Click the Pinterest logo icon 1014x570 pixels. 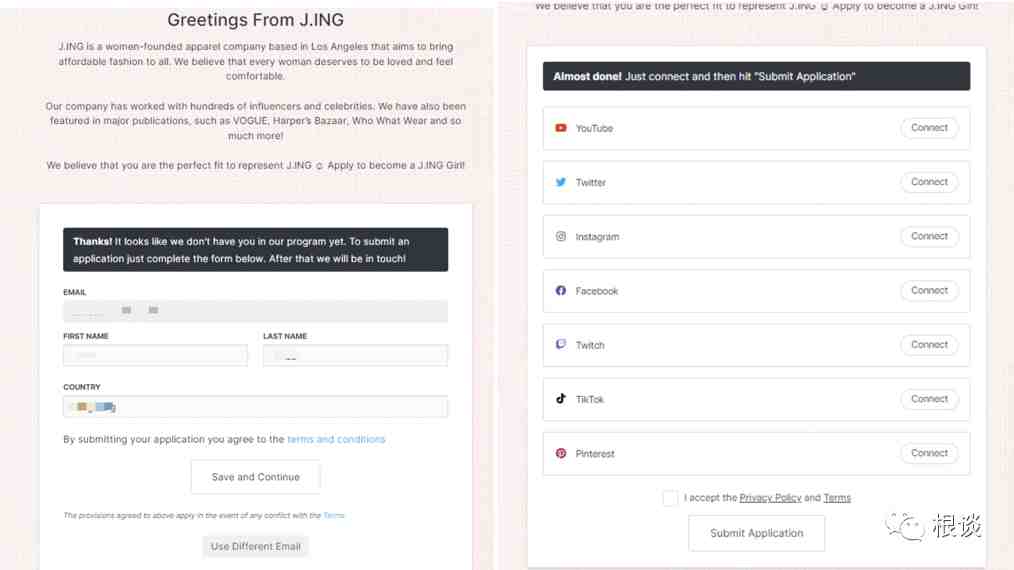click(561, 454)
